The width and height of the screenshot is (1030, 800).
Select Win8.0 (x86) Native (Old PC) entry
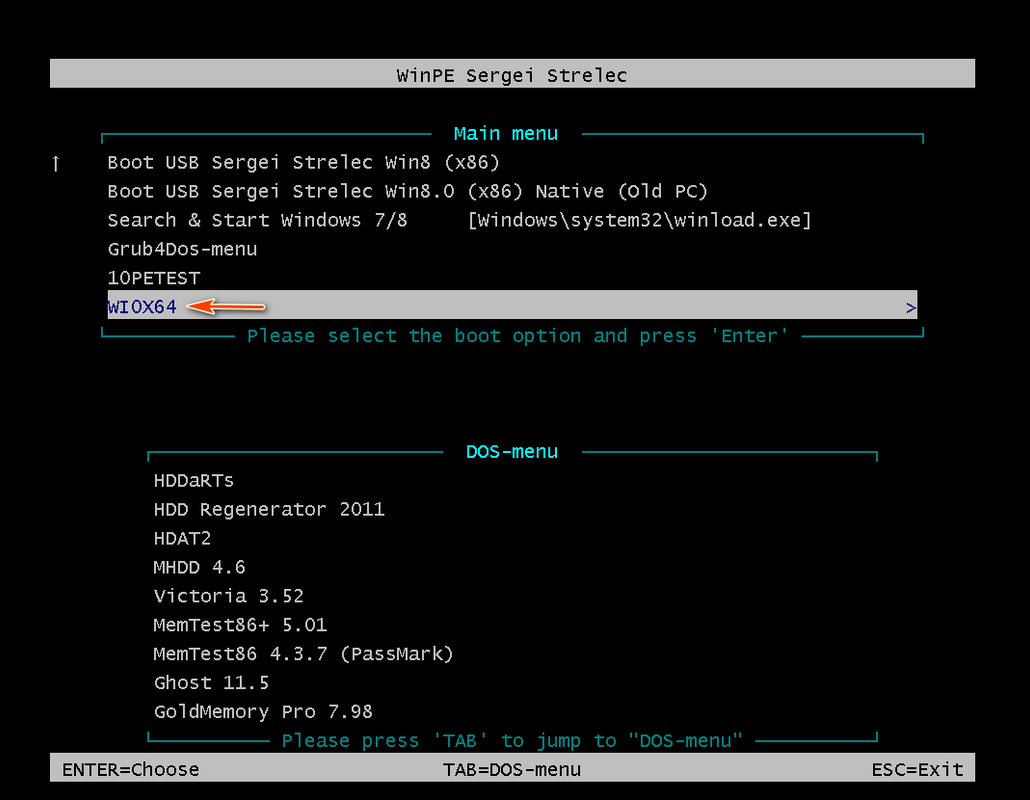point(407,191)
